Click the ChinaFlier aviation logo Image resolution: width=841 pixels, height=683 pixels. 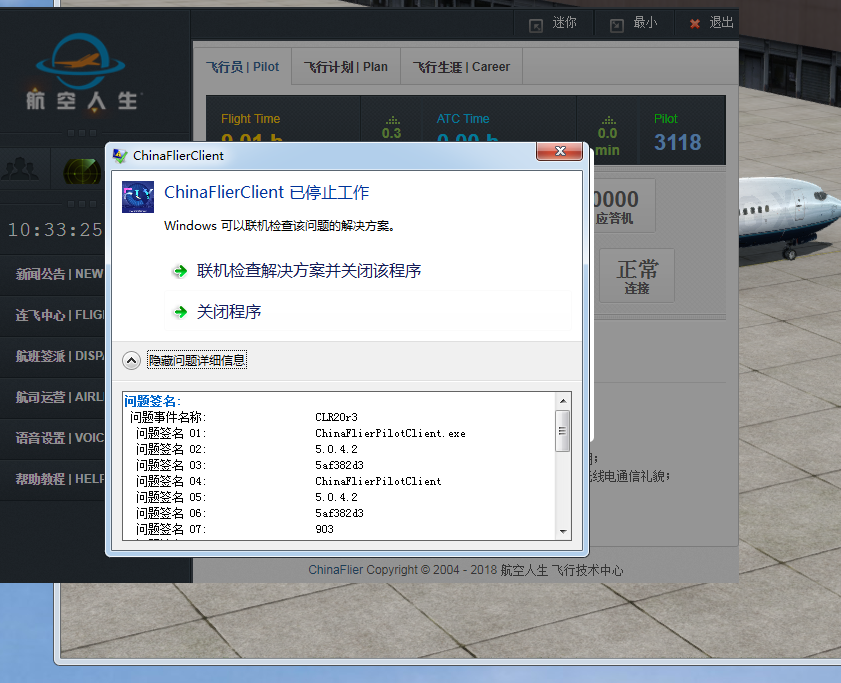(x=82, y=72)
